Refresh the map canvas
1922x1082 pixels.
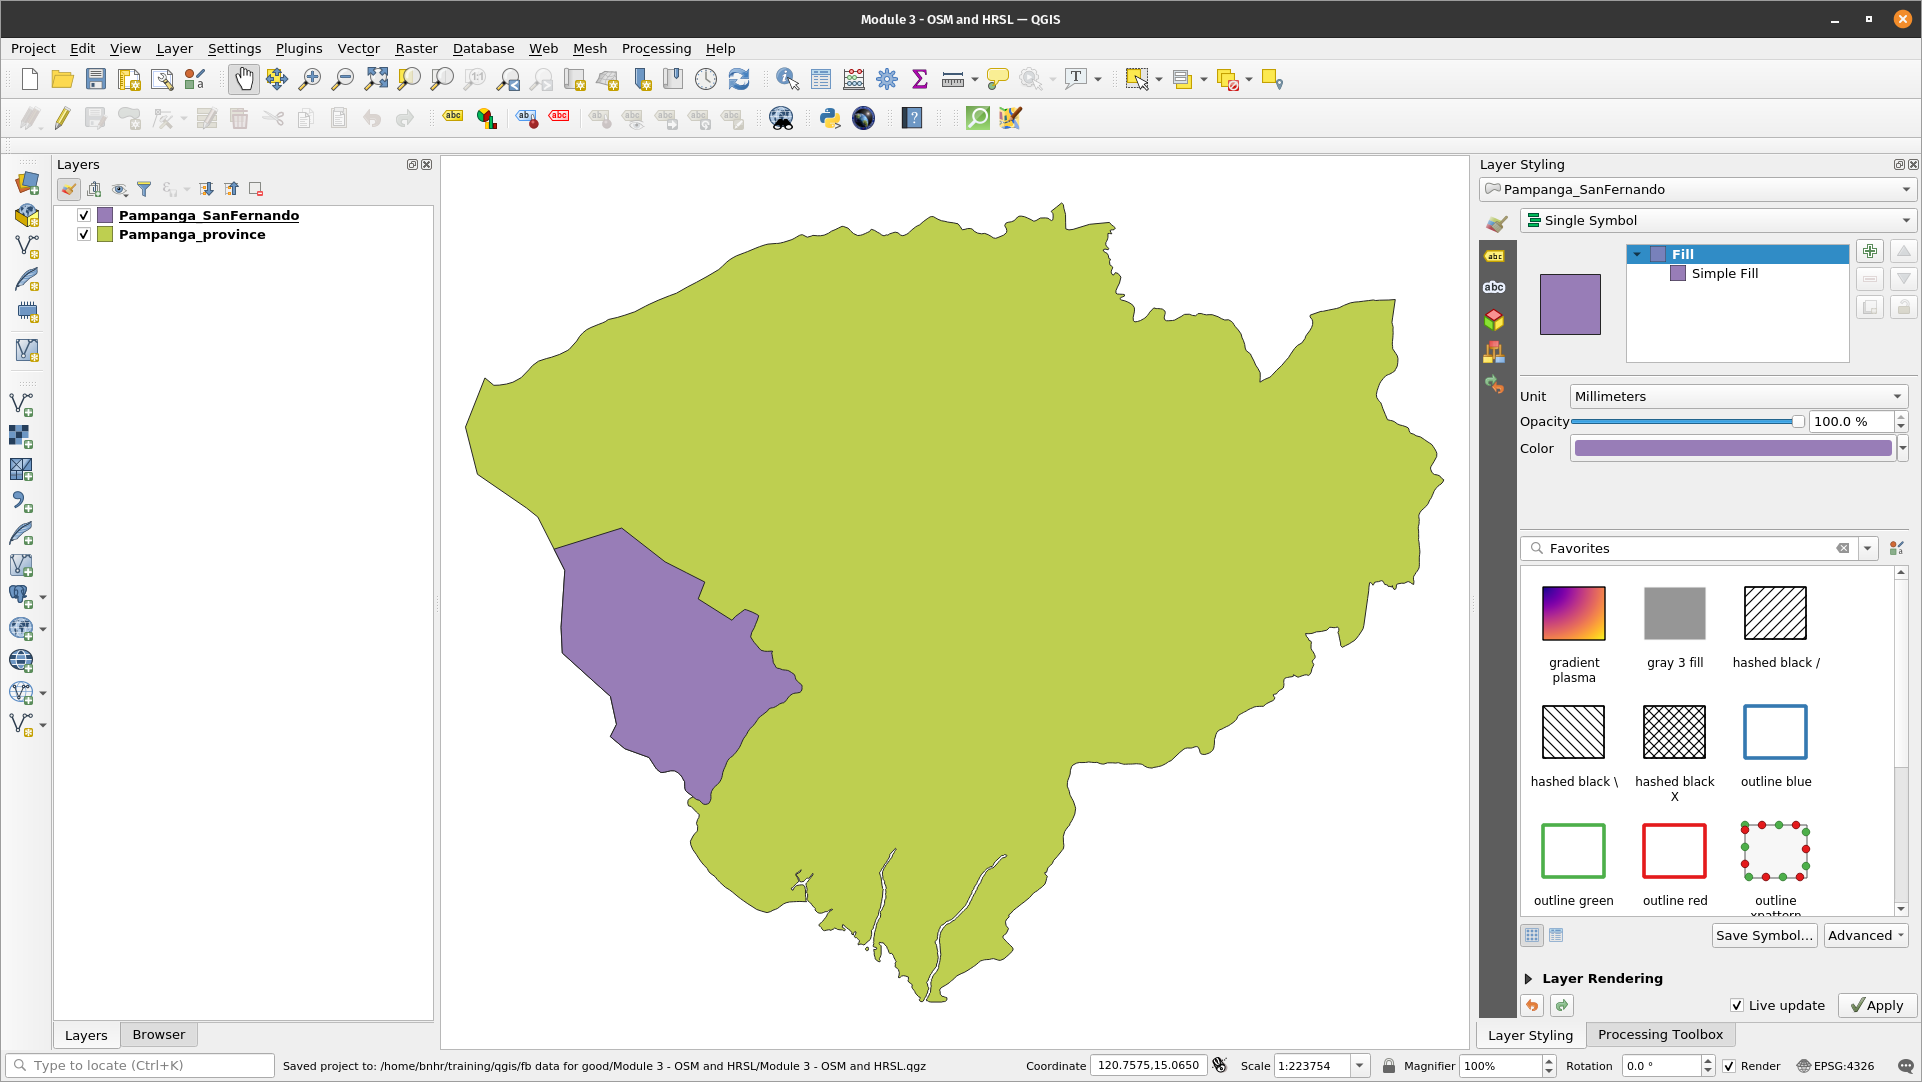click(x=739, y=79)
